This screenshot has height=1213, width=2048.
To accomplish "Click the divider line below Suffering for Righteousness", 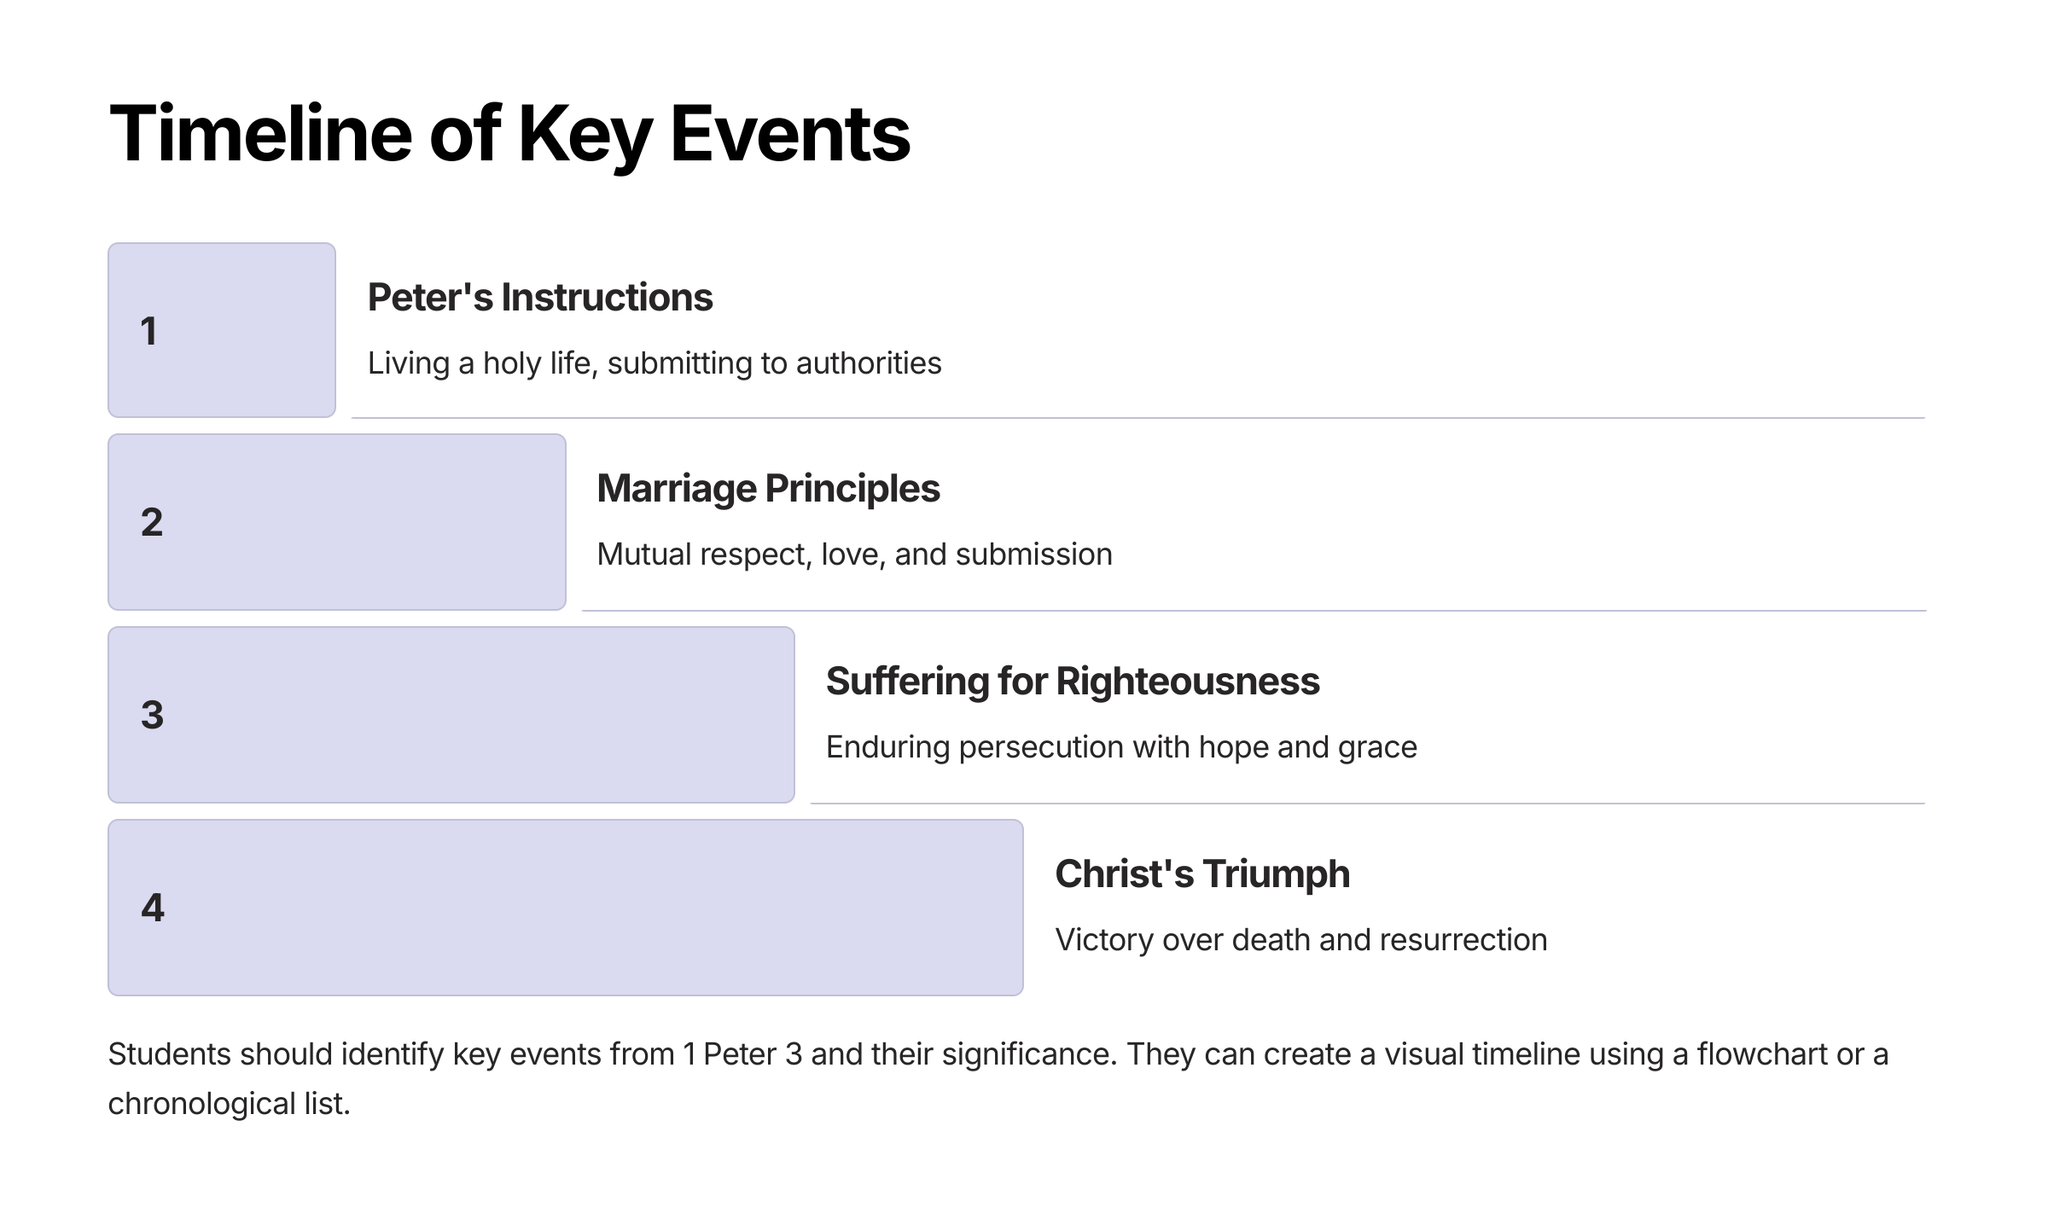I will point(1366,803).
